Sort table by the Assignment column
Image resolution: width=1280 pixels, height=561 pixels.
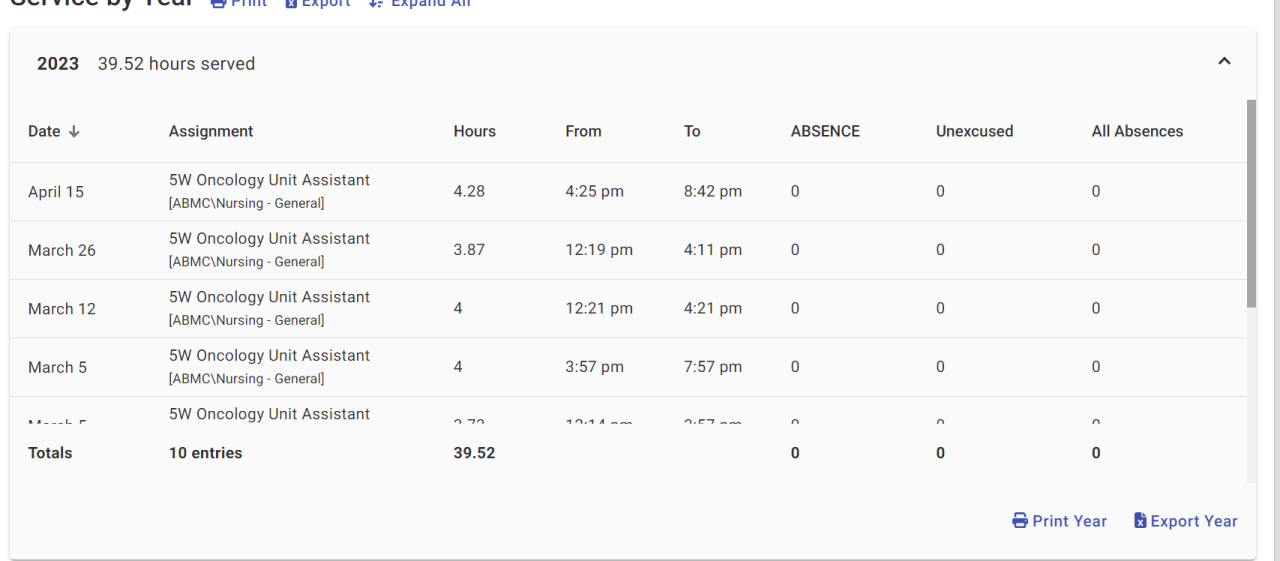point(211,131)
